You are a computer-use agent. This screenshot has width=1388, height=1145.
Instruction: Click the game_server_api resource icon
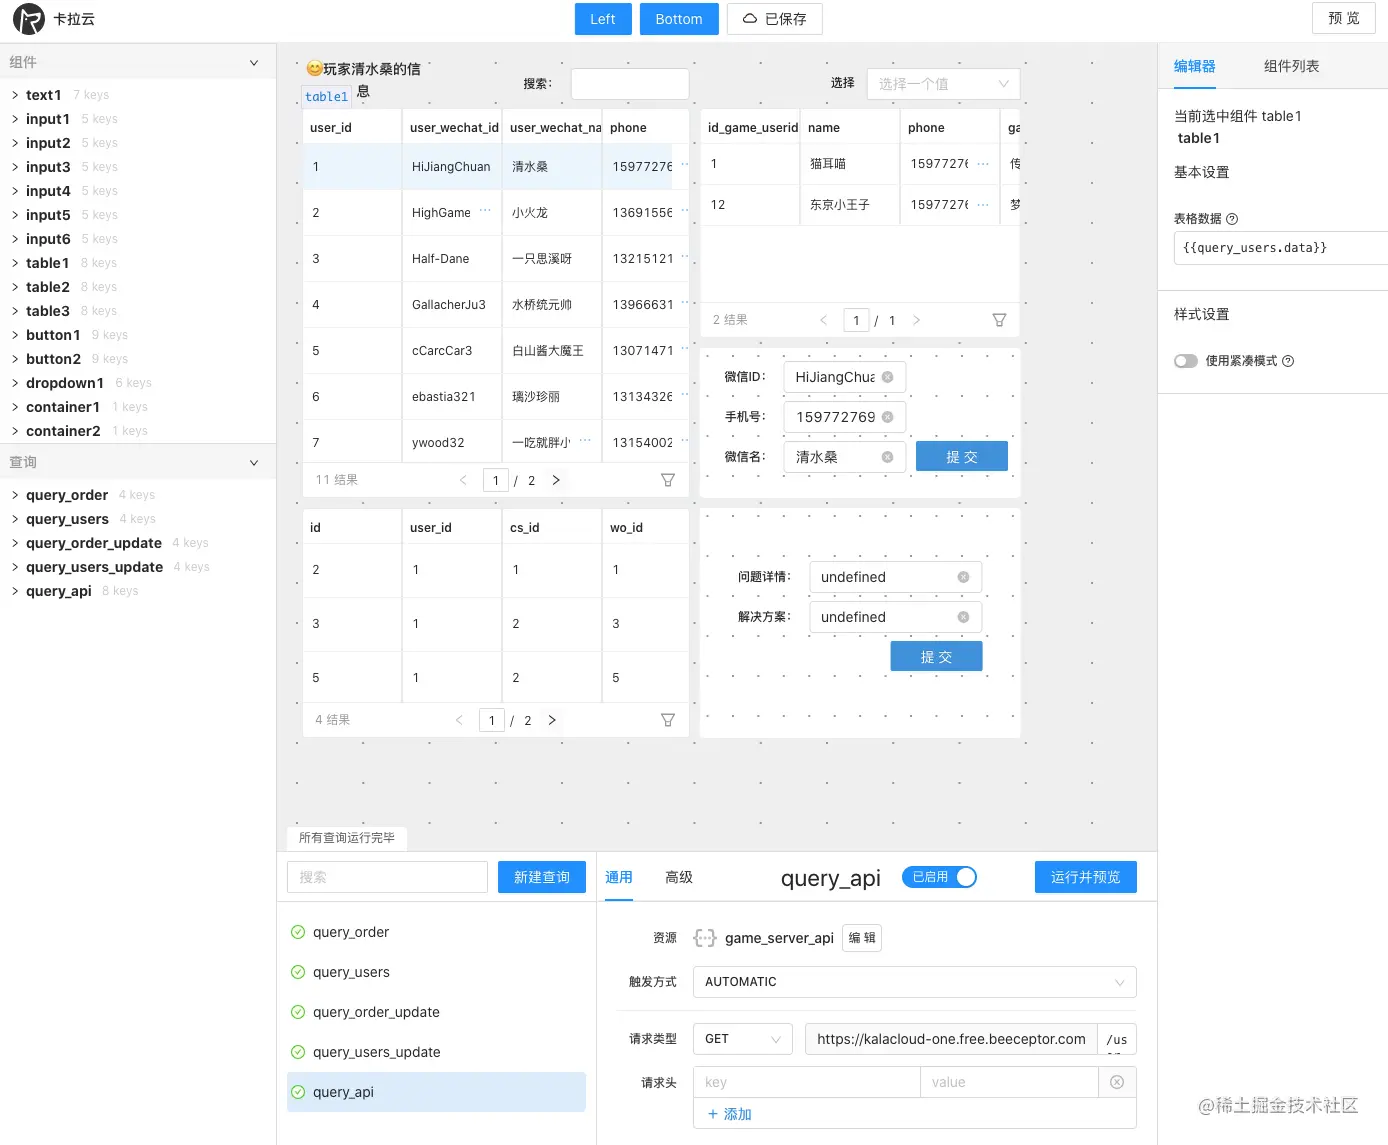tap(705, 938)
